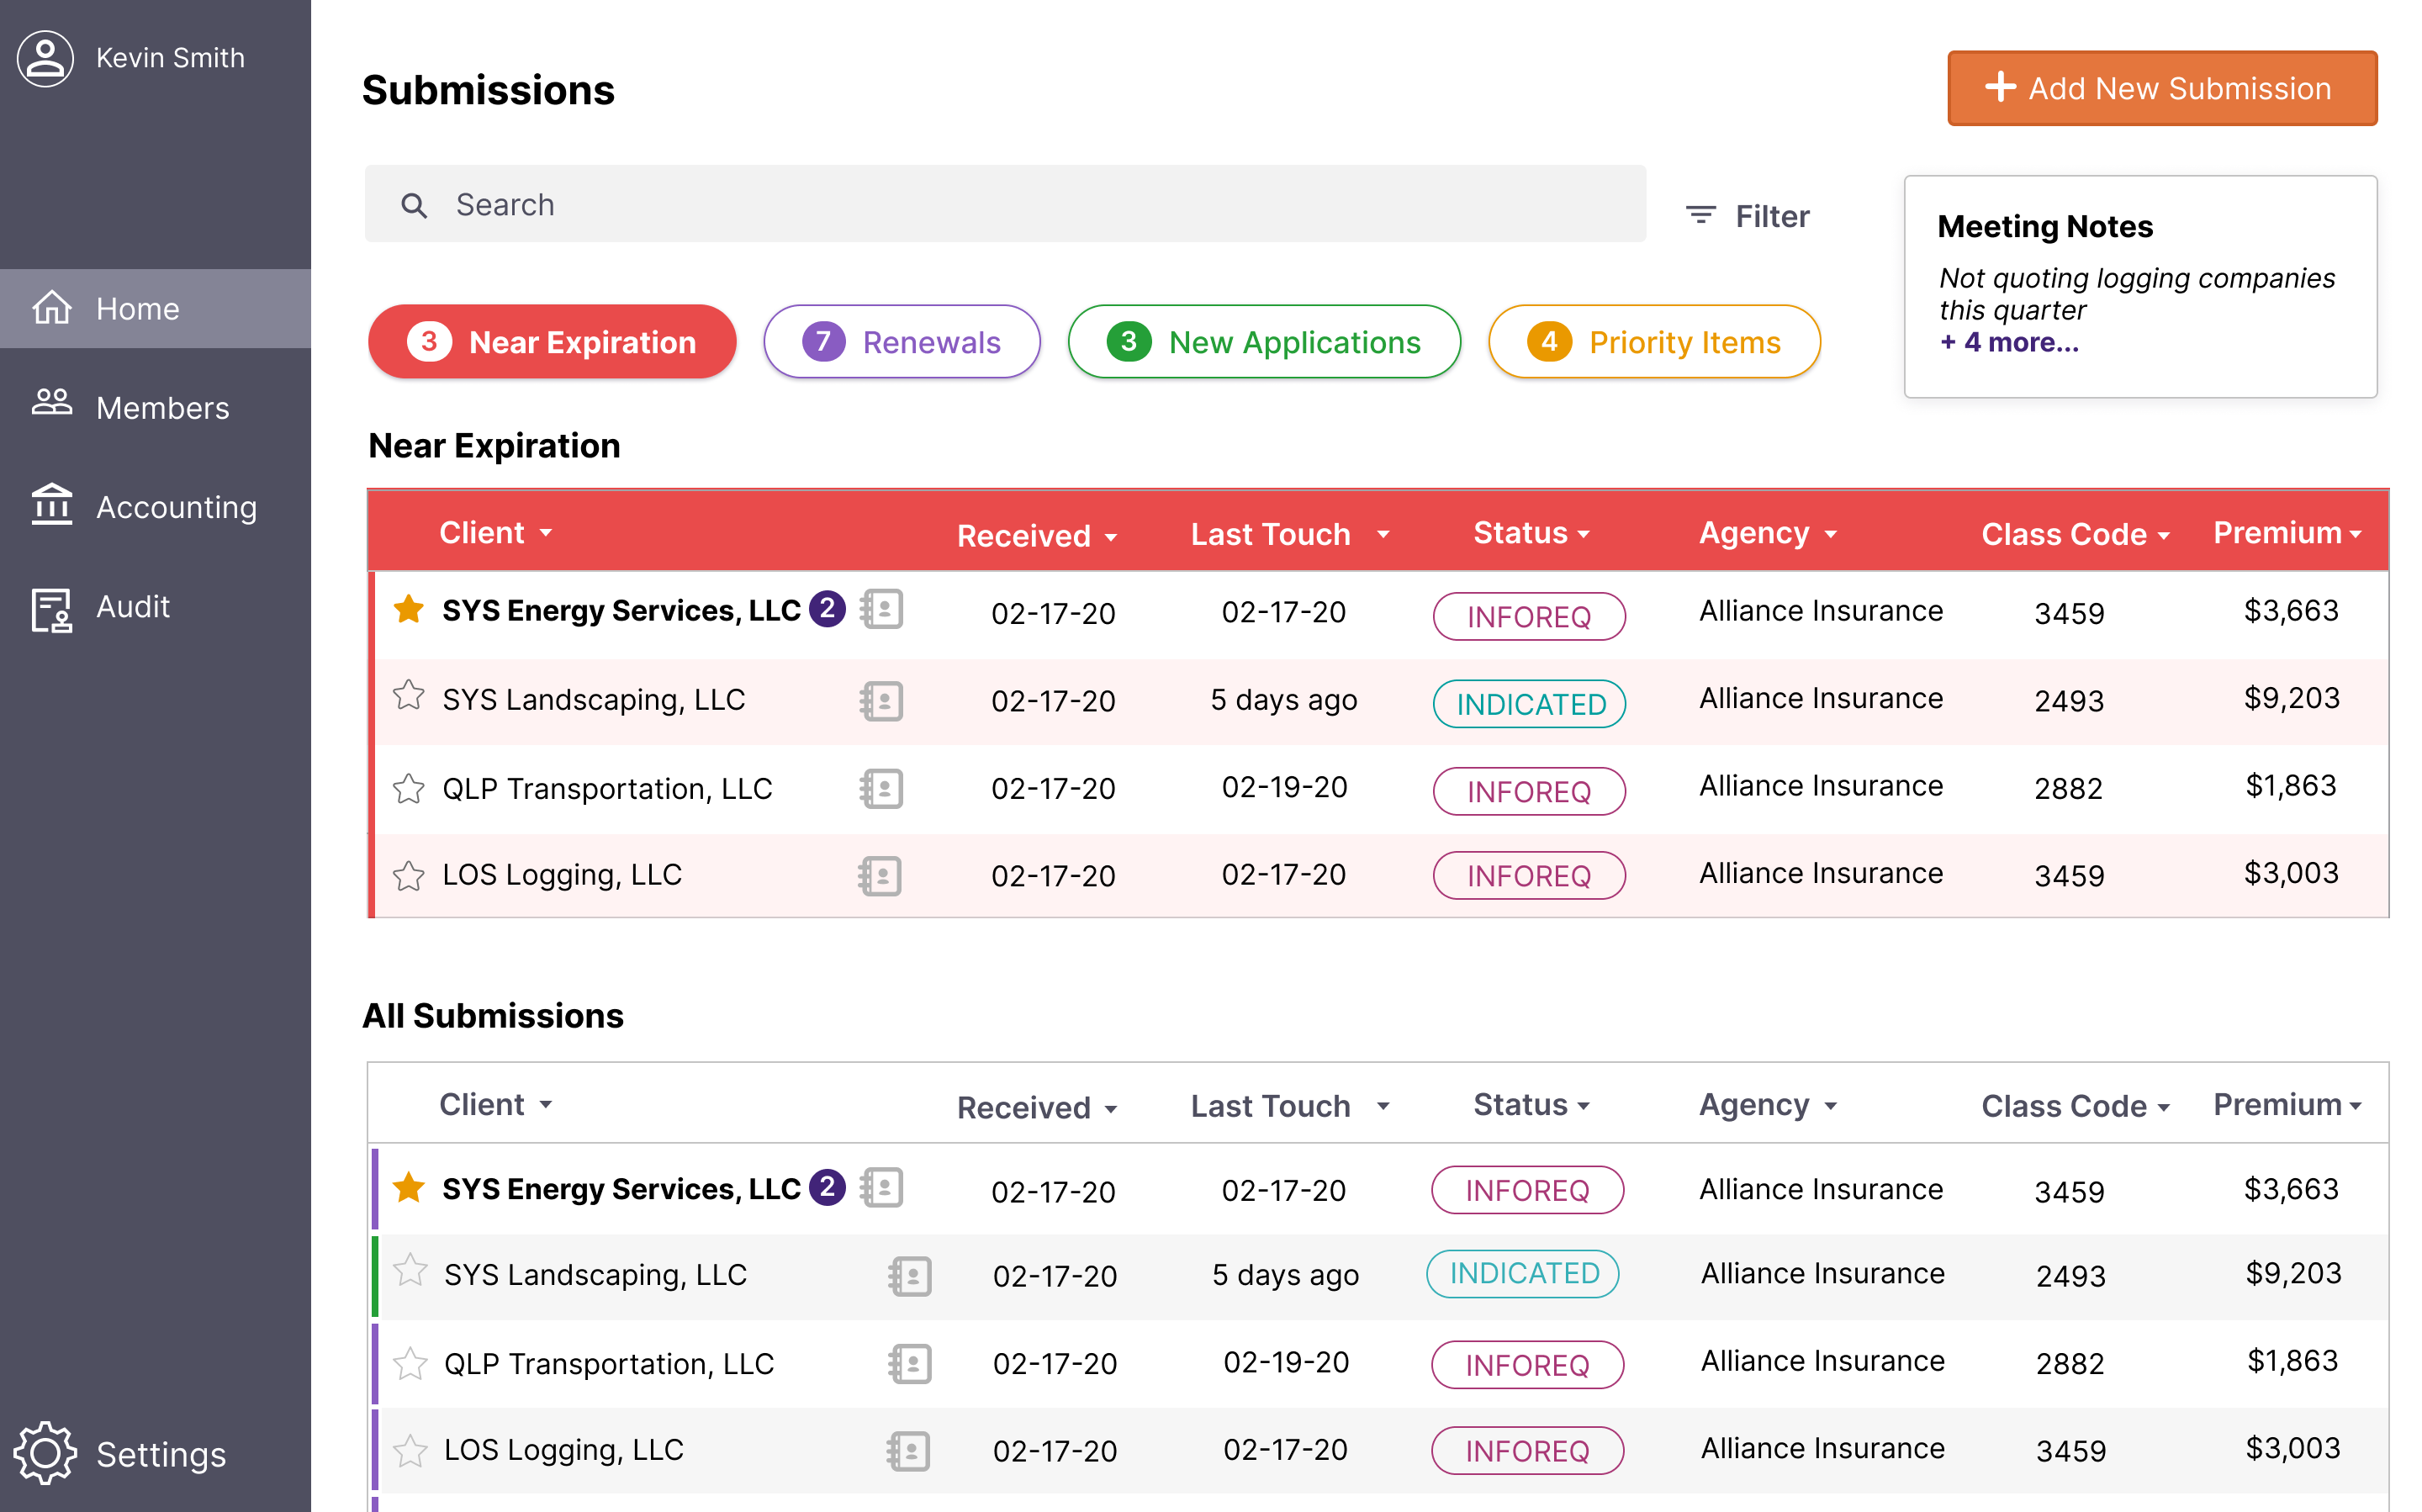Viewport: 2422px width, 1512px height.
Task: Click the purple 2 badge beside SYS Energy Services in Near Expiration
Action: click(827, 607)
